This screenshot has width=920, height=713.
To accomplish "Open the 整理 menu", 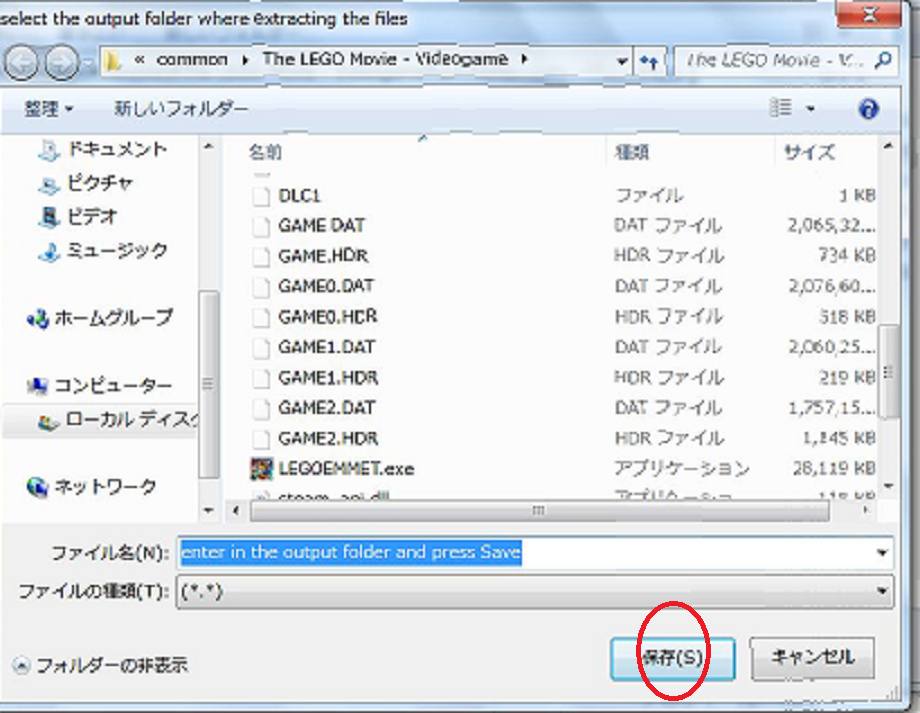I will [49, 109].
